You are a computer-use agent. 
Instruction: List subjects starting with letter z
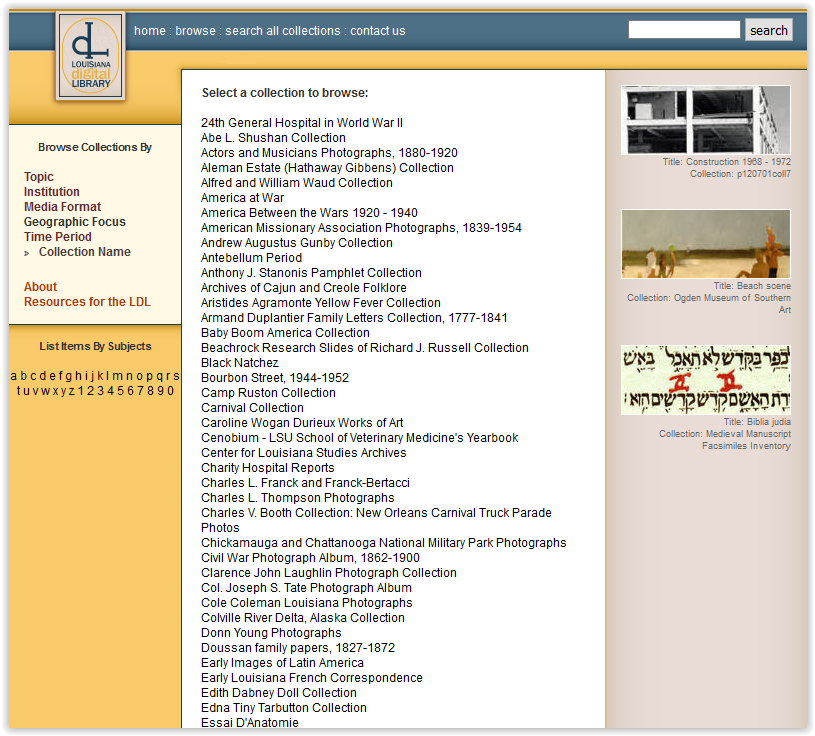[x=72, y=391]
